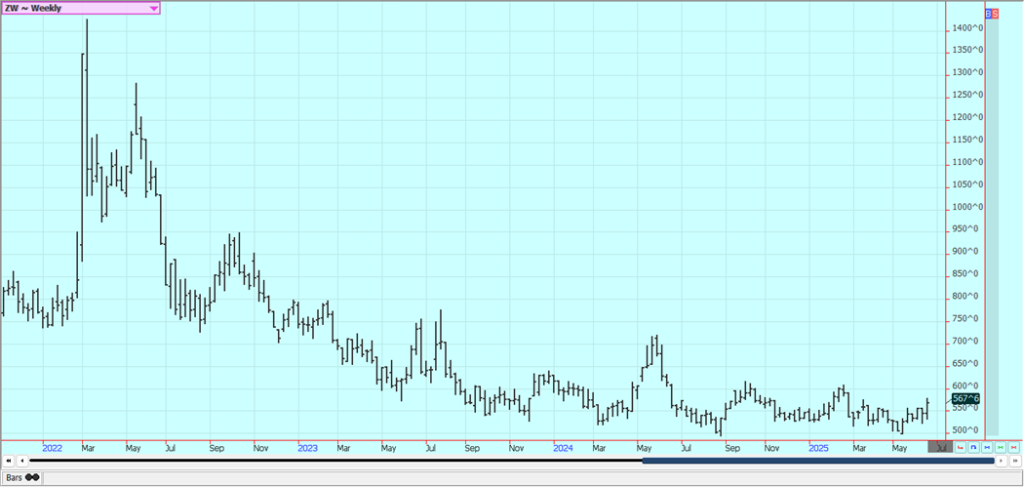Image resolution: width=1024 pixels, height=487 pixels.
Task: Click the red compress bars icon
Action: (x=1014, y=447)
